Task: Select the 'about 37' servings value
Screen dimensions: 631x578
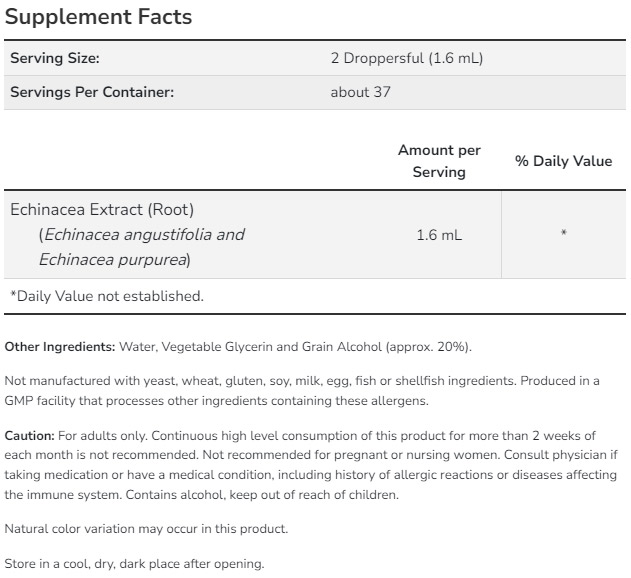Action: tap(360, 93)
